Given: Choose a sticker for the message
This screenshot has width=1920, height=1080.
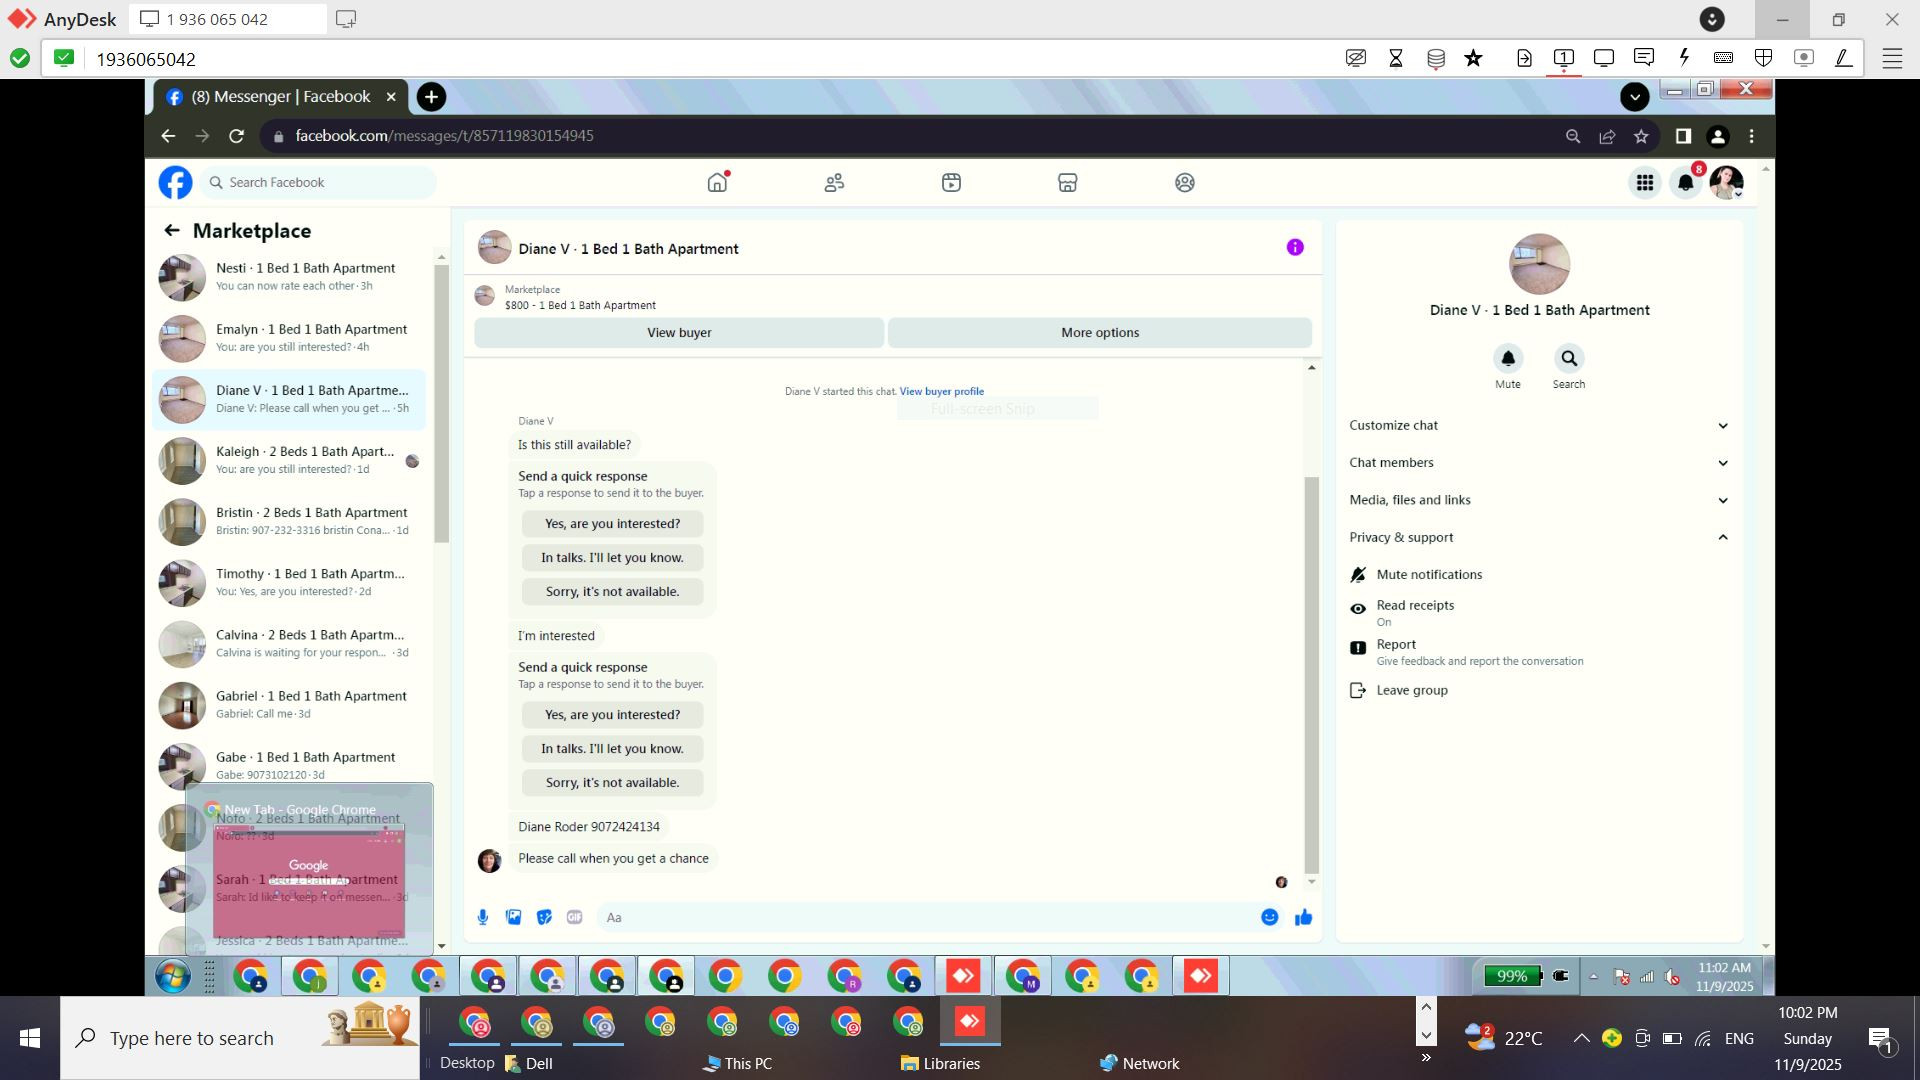Looking at the screenshot, I should (544, 917).
